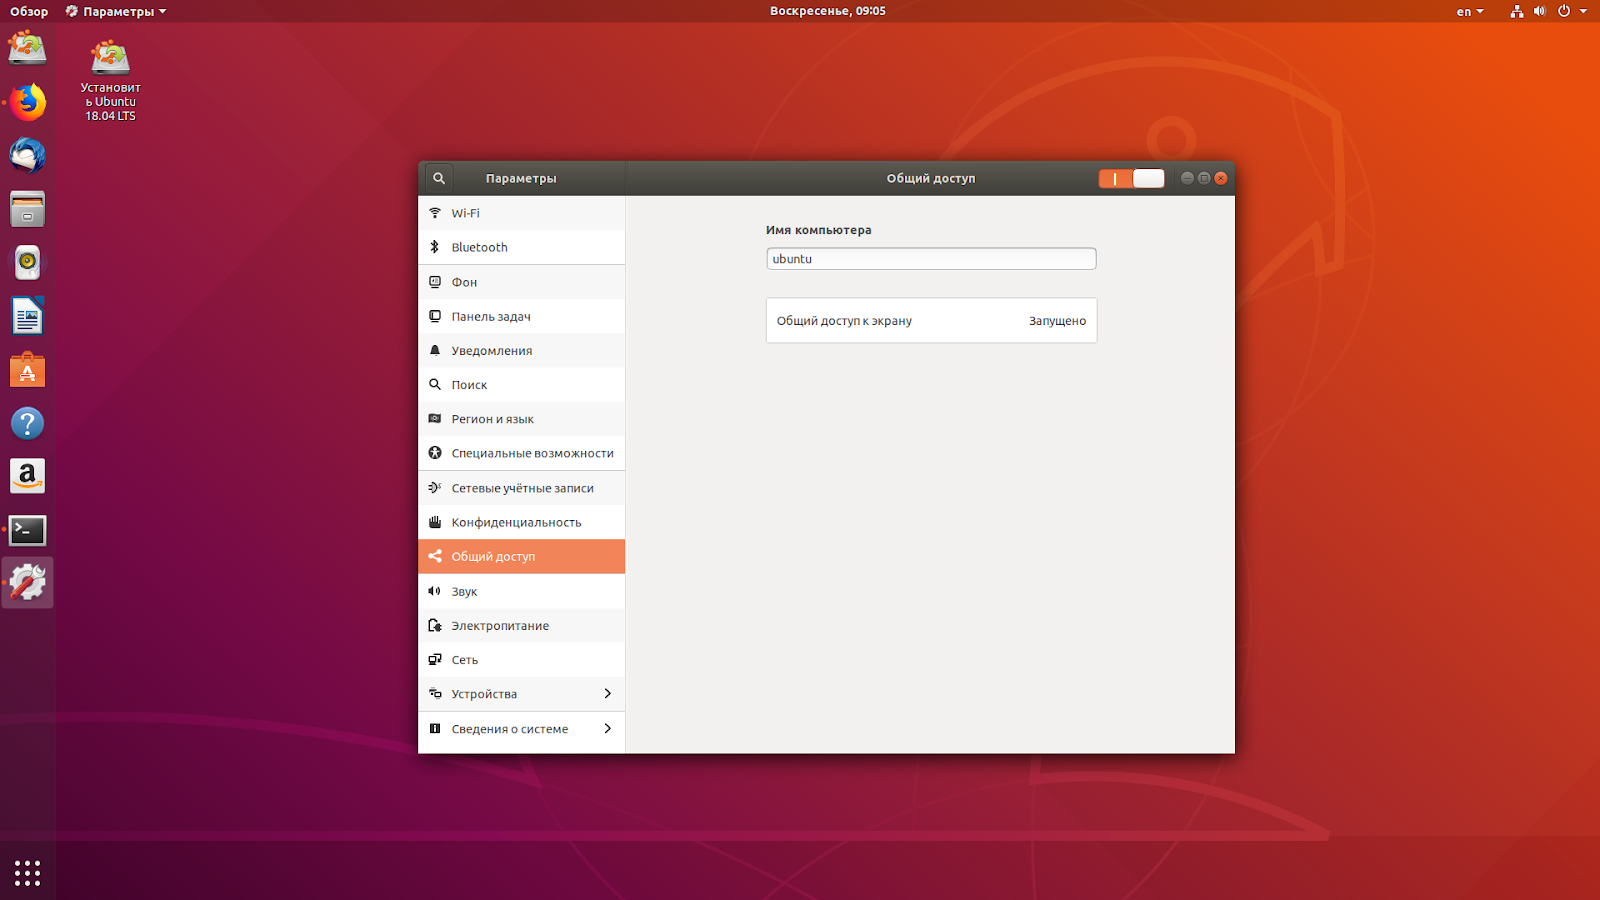
Task: Go to Панель задач settings
Action: coord(521,316)
